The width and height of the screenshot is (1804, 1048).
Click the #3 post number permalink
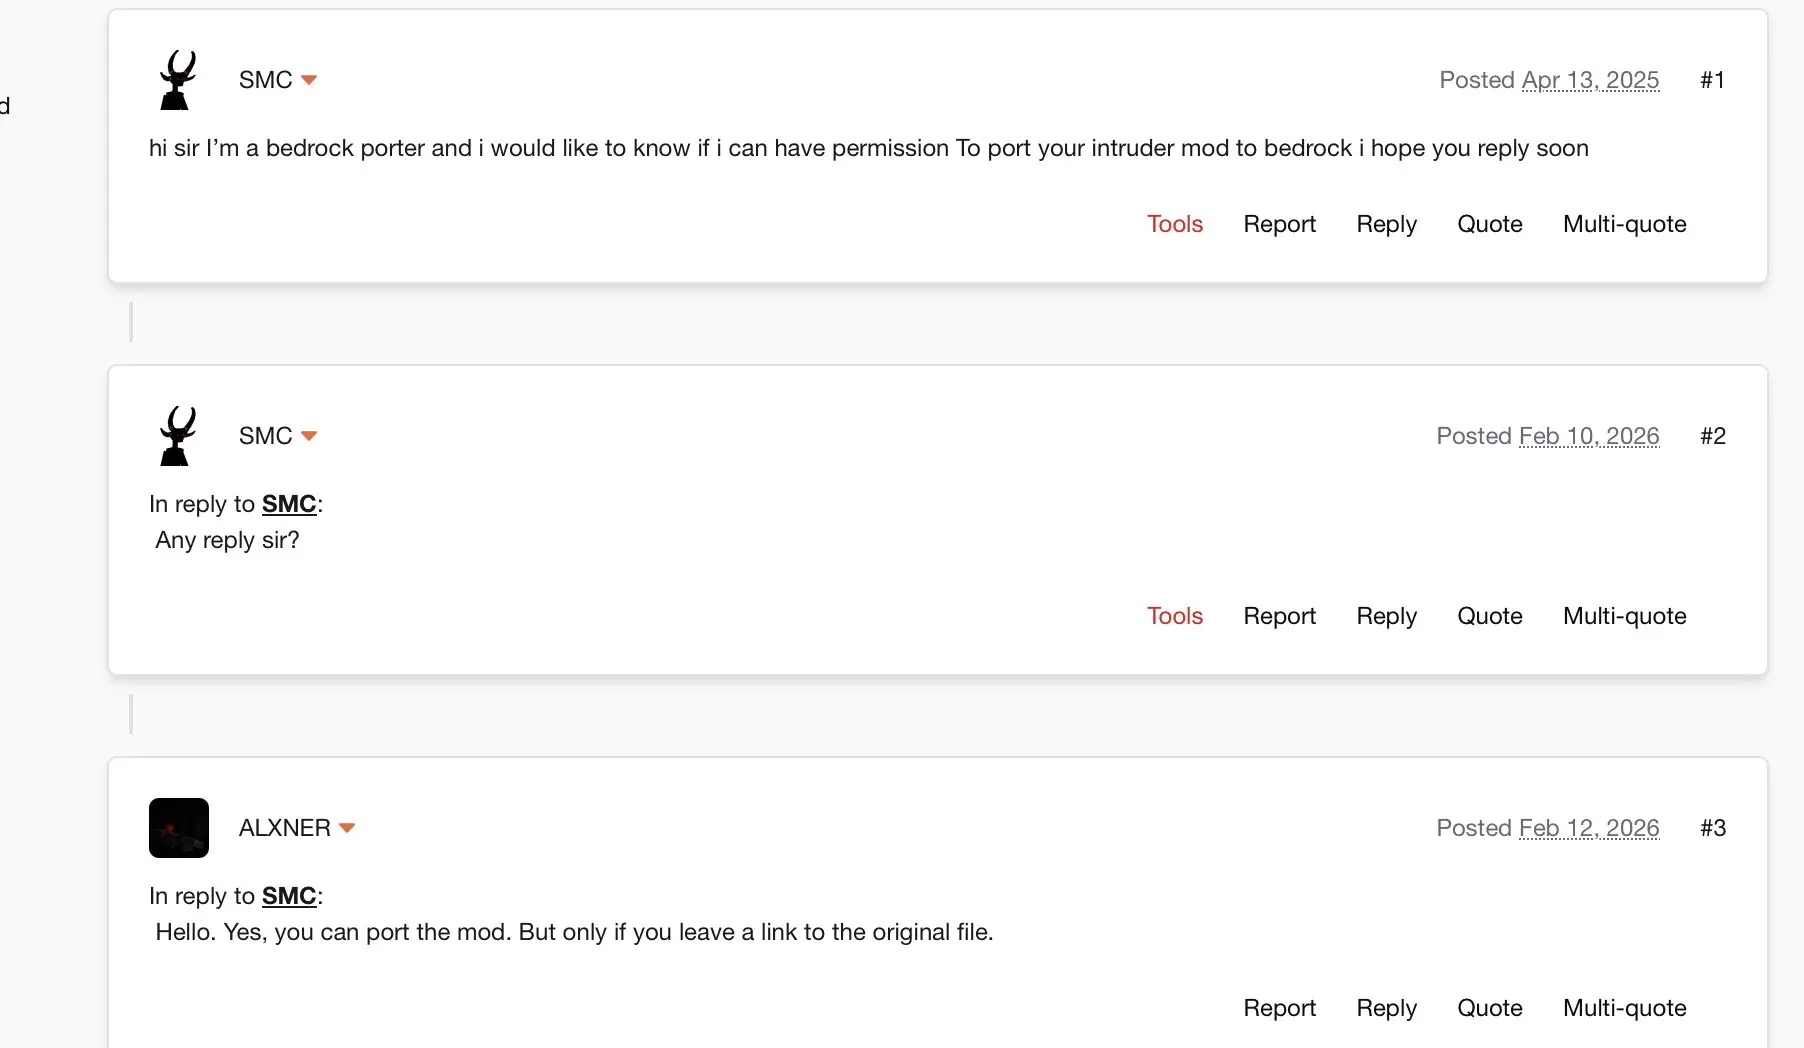tap(1712, 828)
